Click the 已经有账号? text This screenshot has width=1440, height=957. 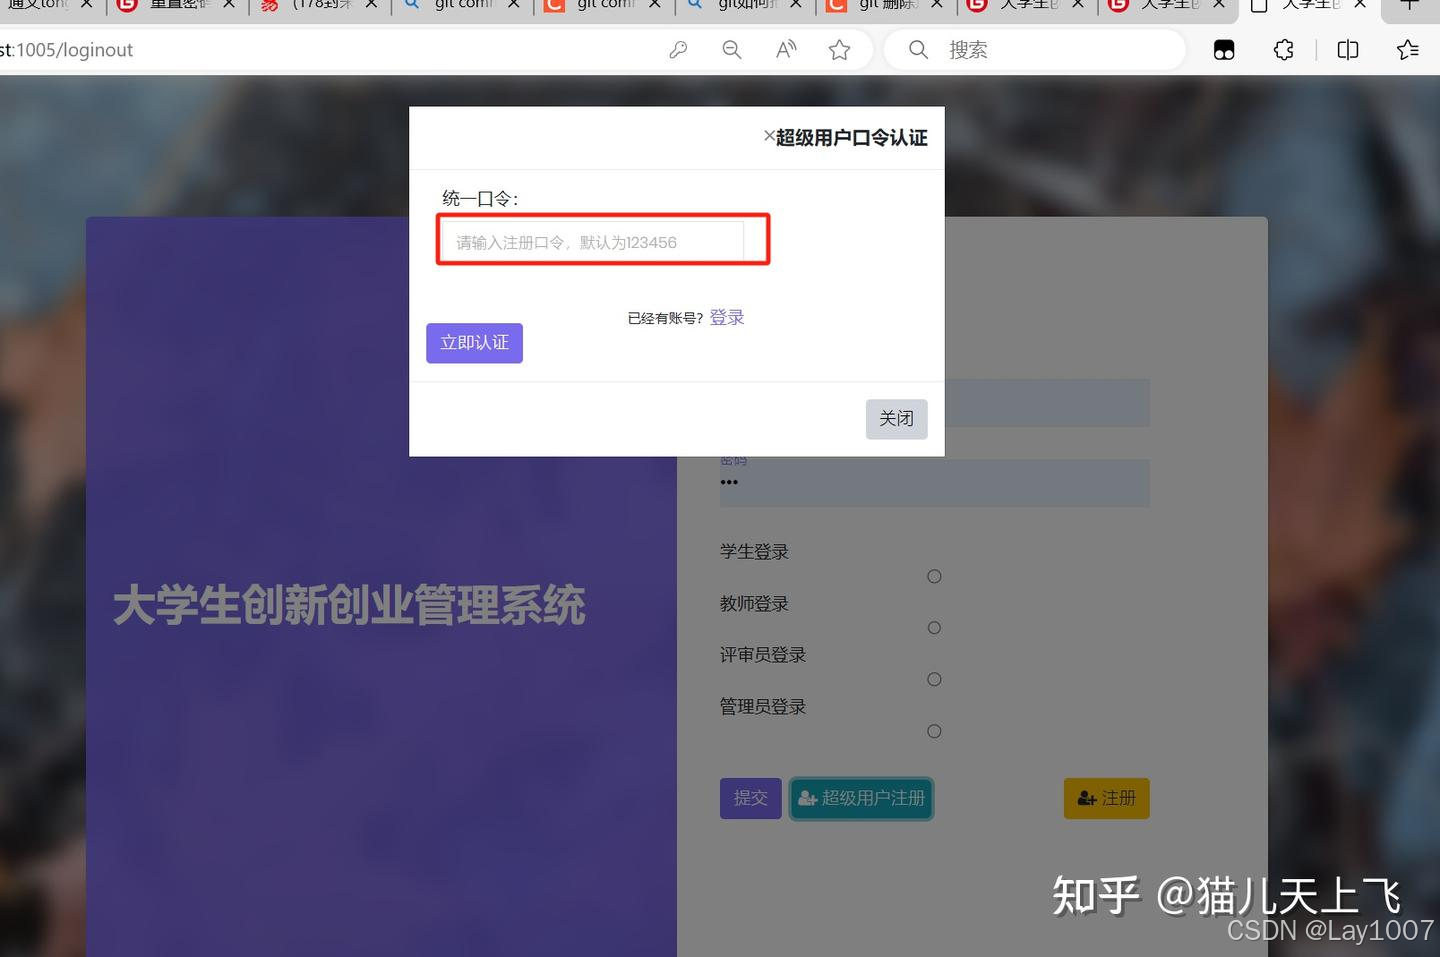[x=665, y=318]
